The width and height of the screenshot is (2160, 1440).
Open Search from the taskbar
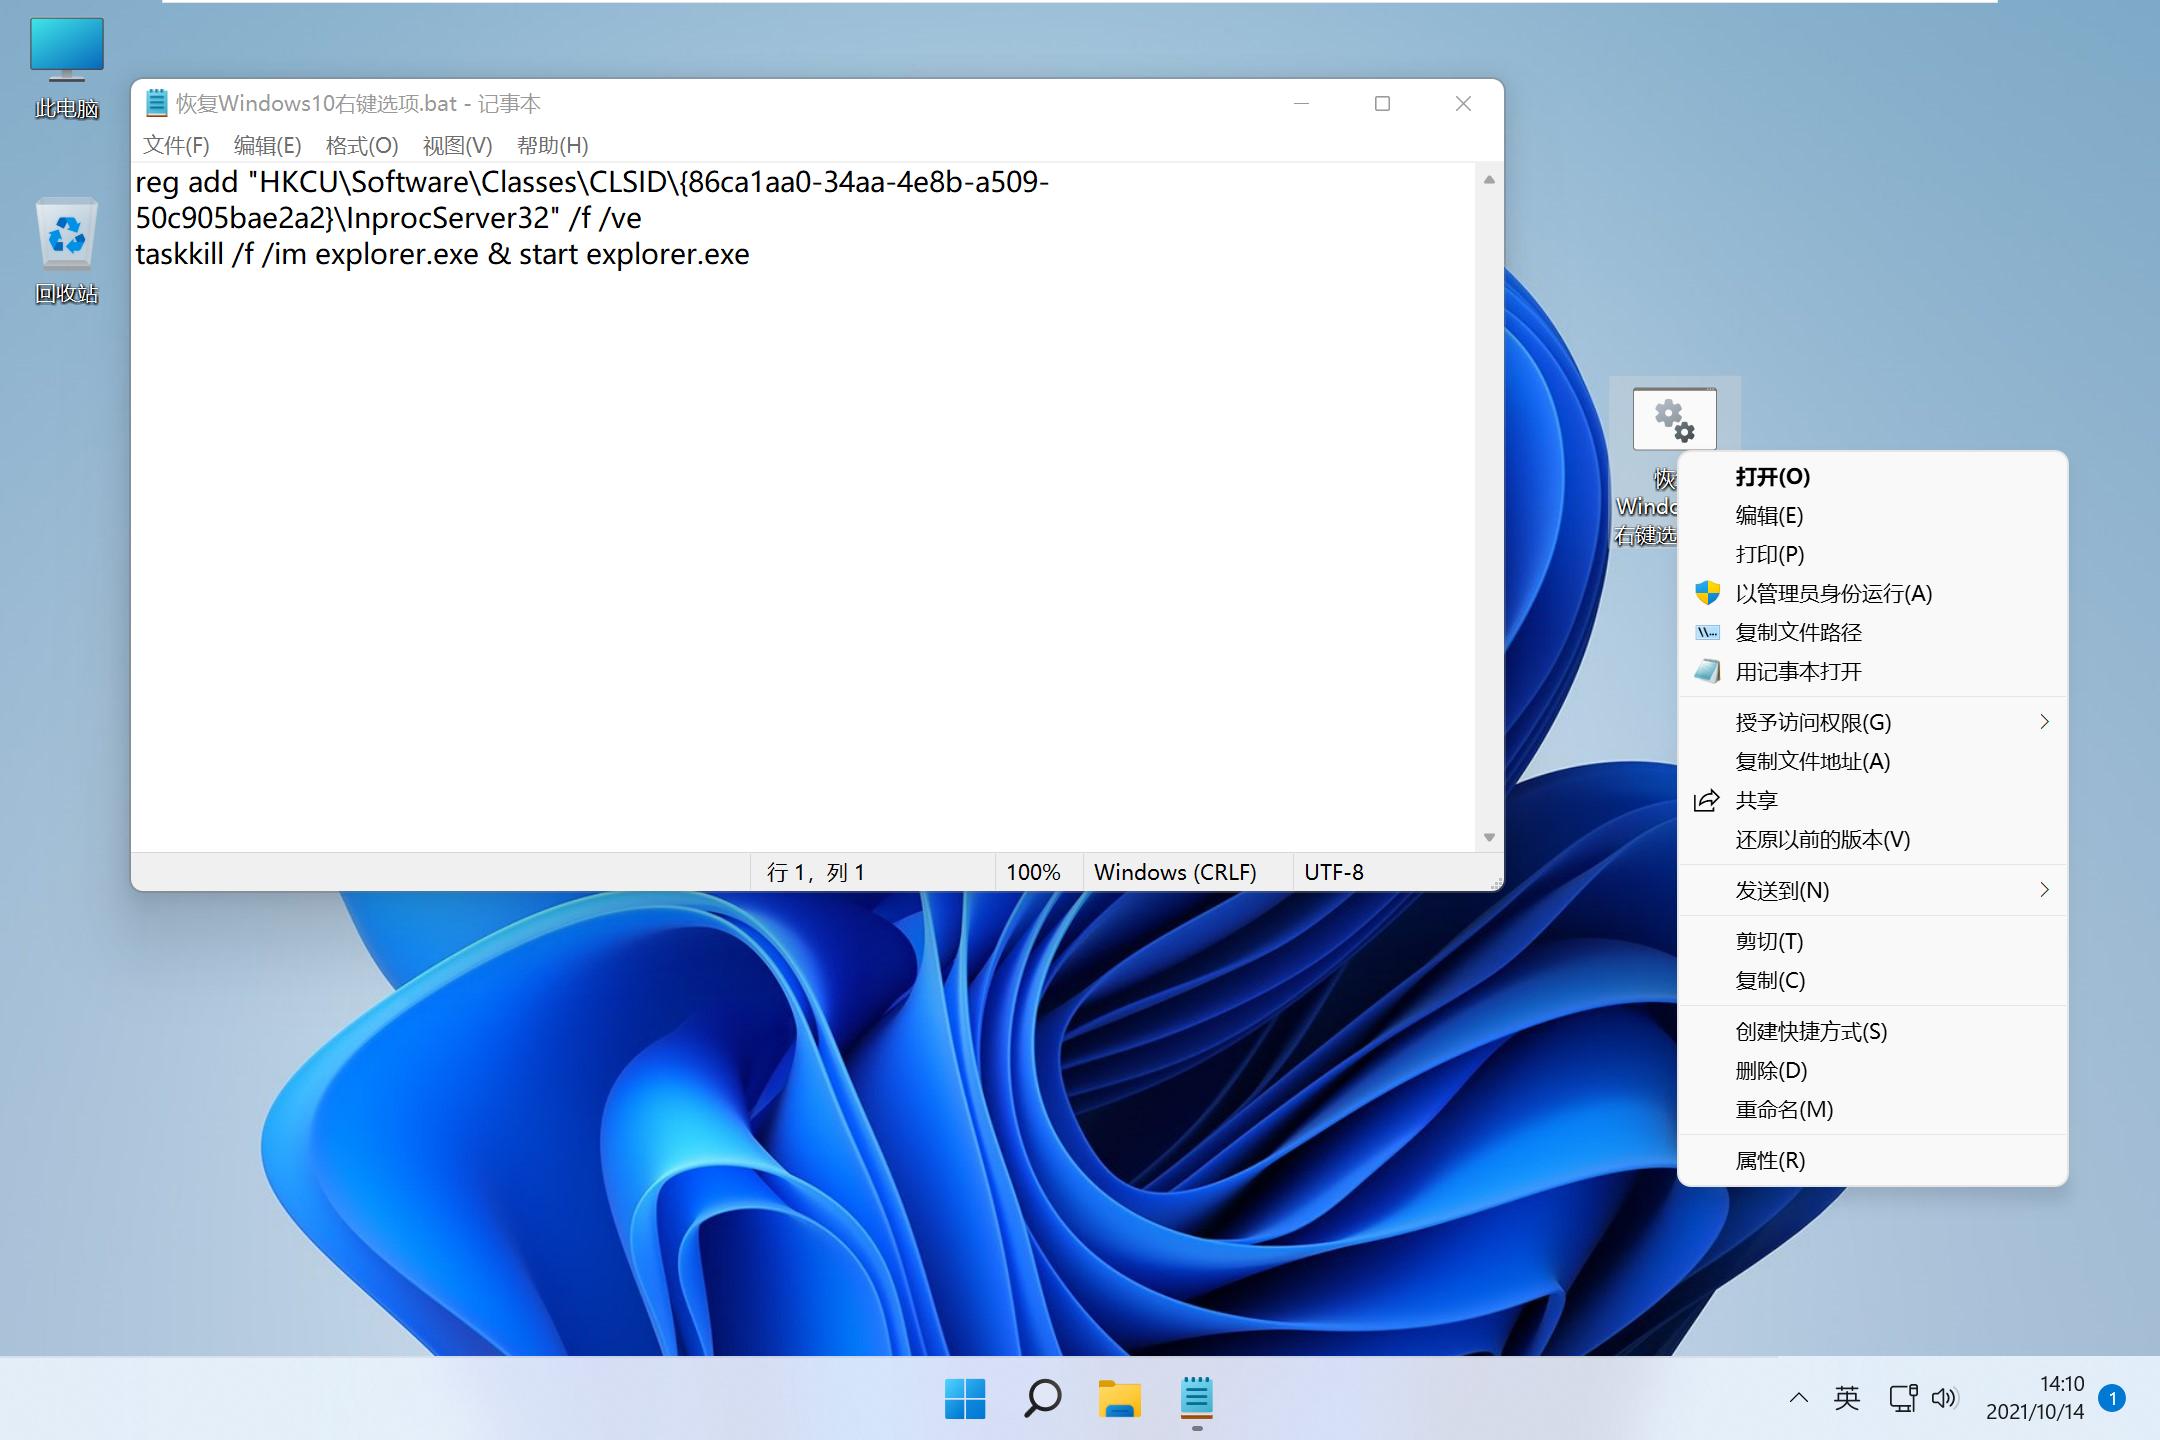[x=1041, y=1399]
